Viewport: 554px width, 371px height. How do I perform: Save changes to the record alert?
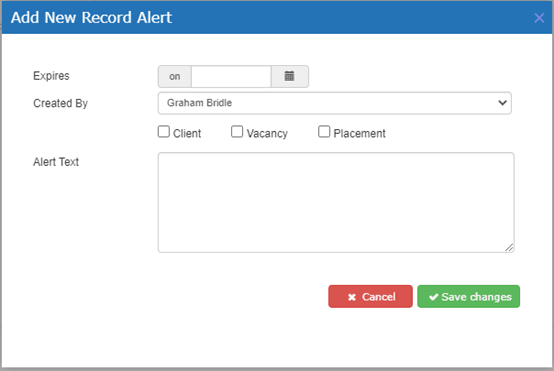[468, 296]
